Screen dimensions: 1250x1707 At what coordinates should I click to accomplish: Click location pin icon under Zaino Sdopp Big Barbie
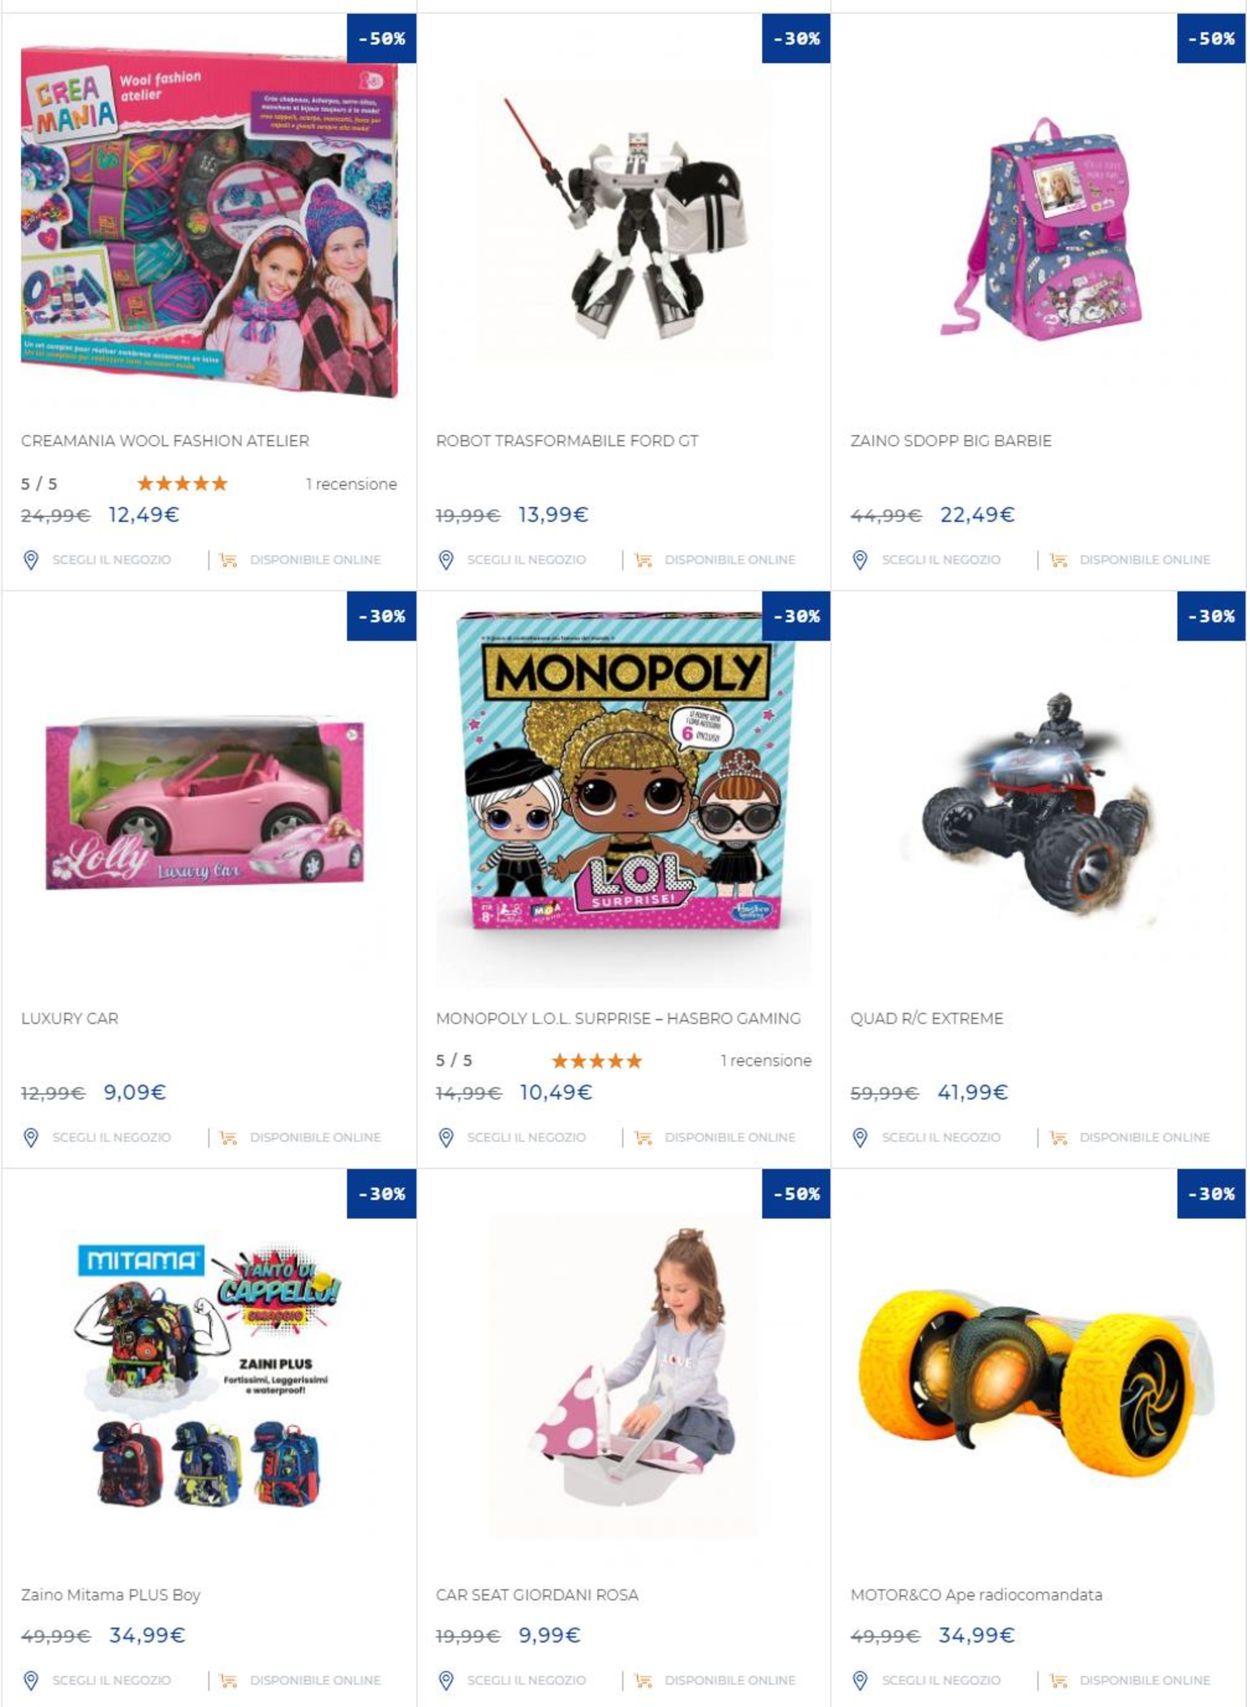point(860,560)
